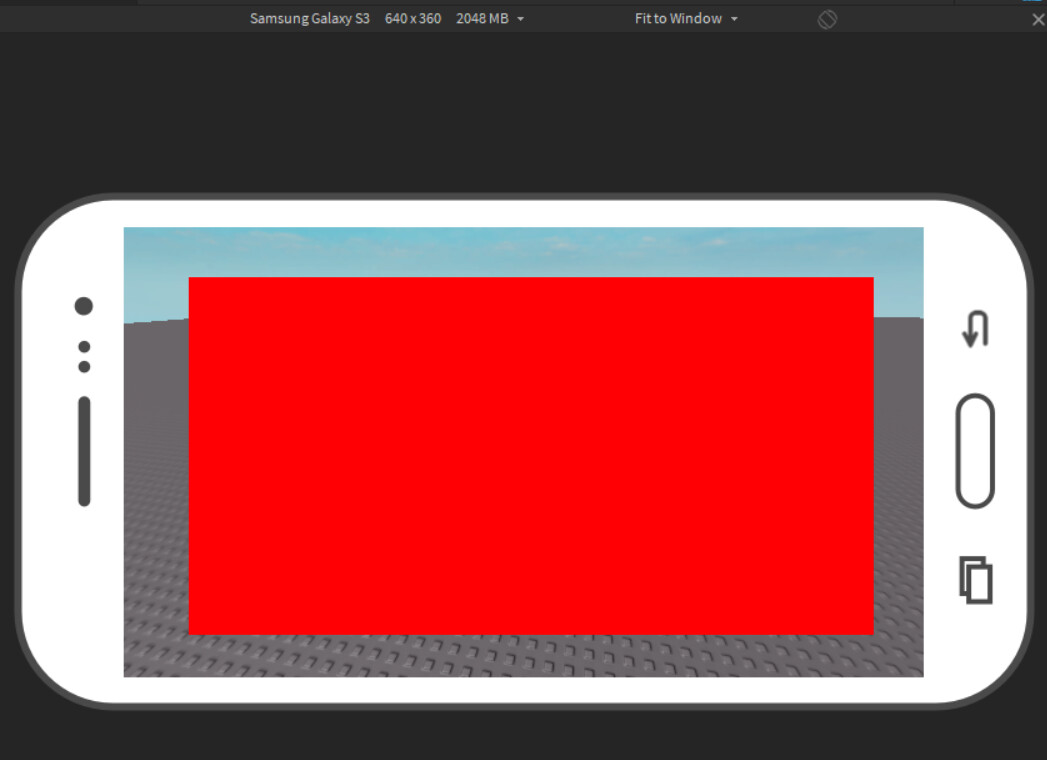Close the device emulator bar

pos(1038,20)
